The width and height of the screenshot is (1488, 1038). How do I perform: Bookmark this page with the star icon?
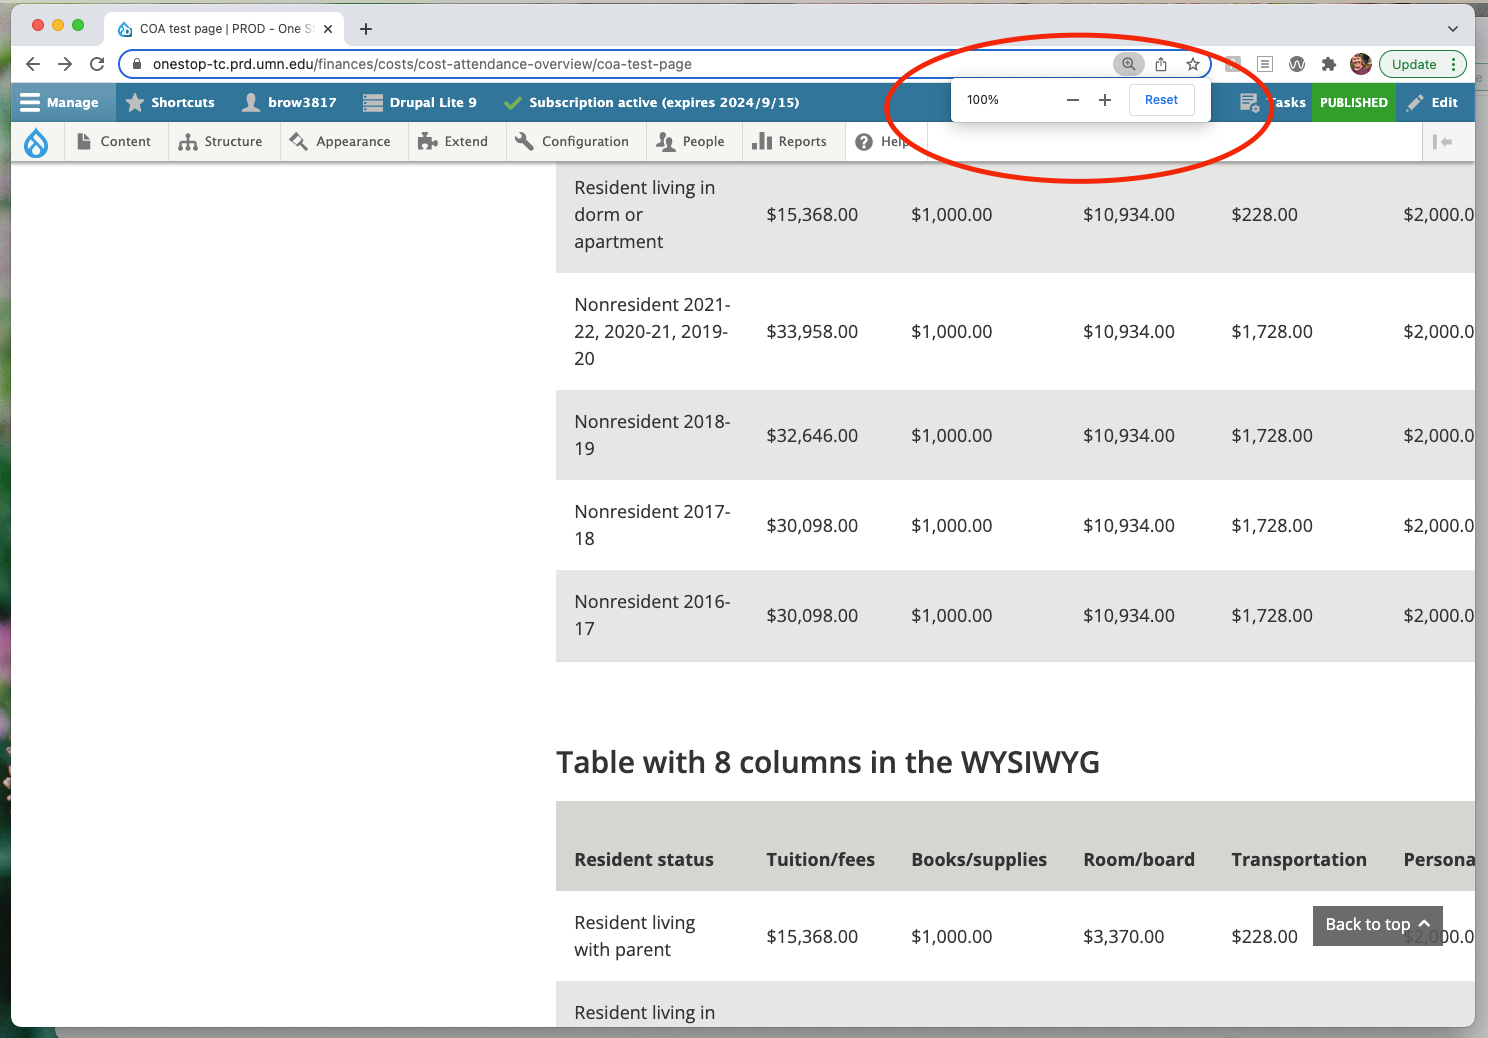point(1193,64)
